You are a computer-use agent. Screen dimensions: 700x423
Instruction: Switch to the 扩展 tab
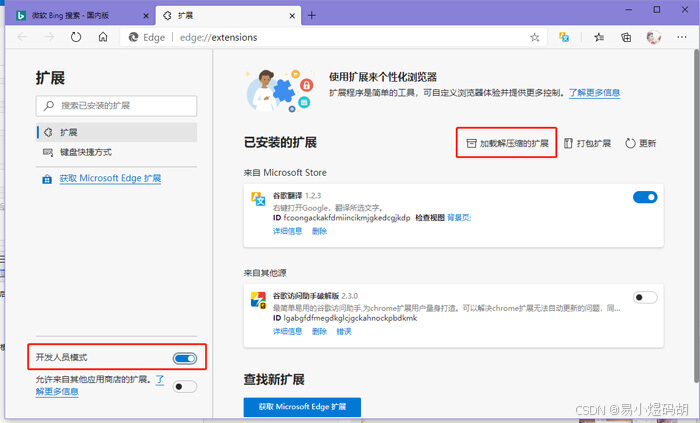pos(228,16)
